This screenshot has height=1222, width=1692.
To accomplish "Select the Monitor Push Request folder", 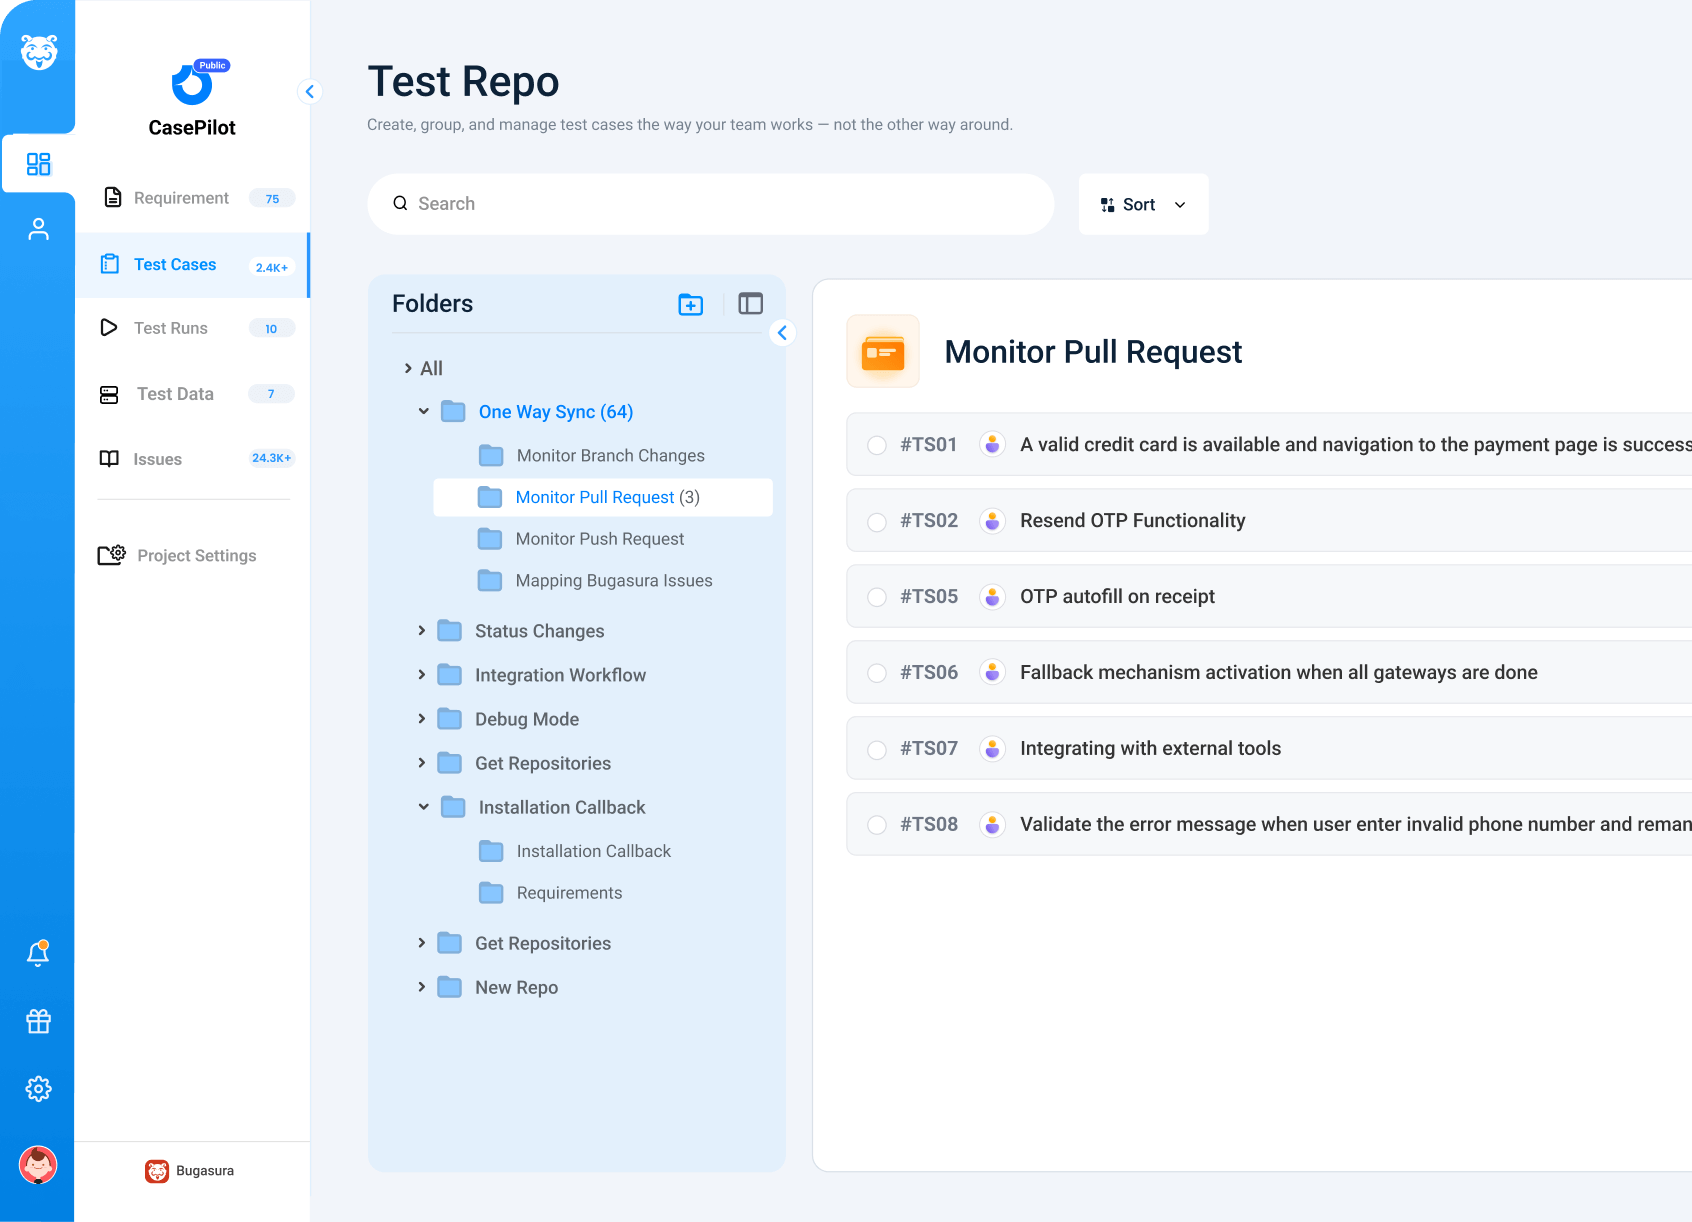I will [599, 539].
